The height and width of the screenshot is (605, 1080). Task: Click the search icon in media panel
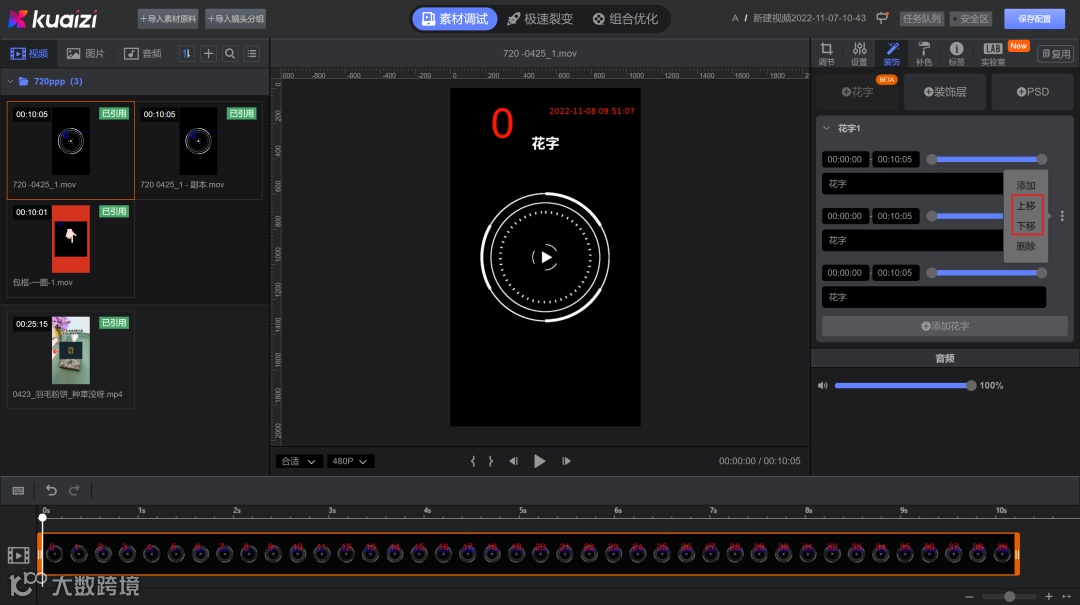click(230, 54)
